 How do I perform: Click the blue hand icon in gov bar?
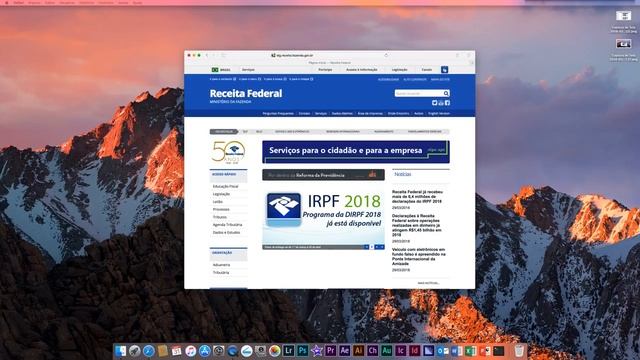444,70
